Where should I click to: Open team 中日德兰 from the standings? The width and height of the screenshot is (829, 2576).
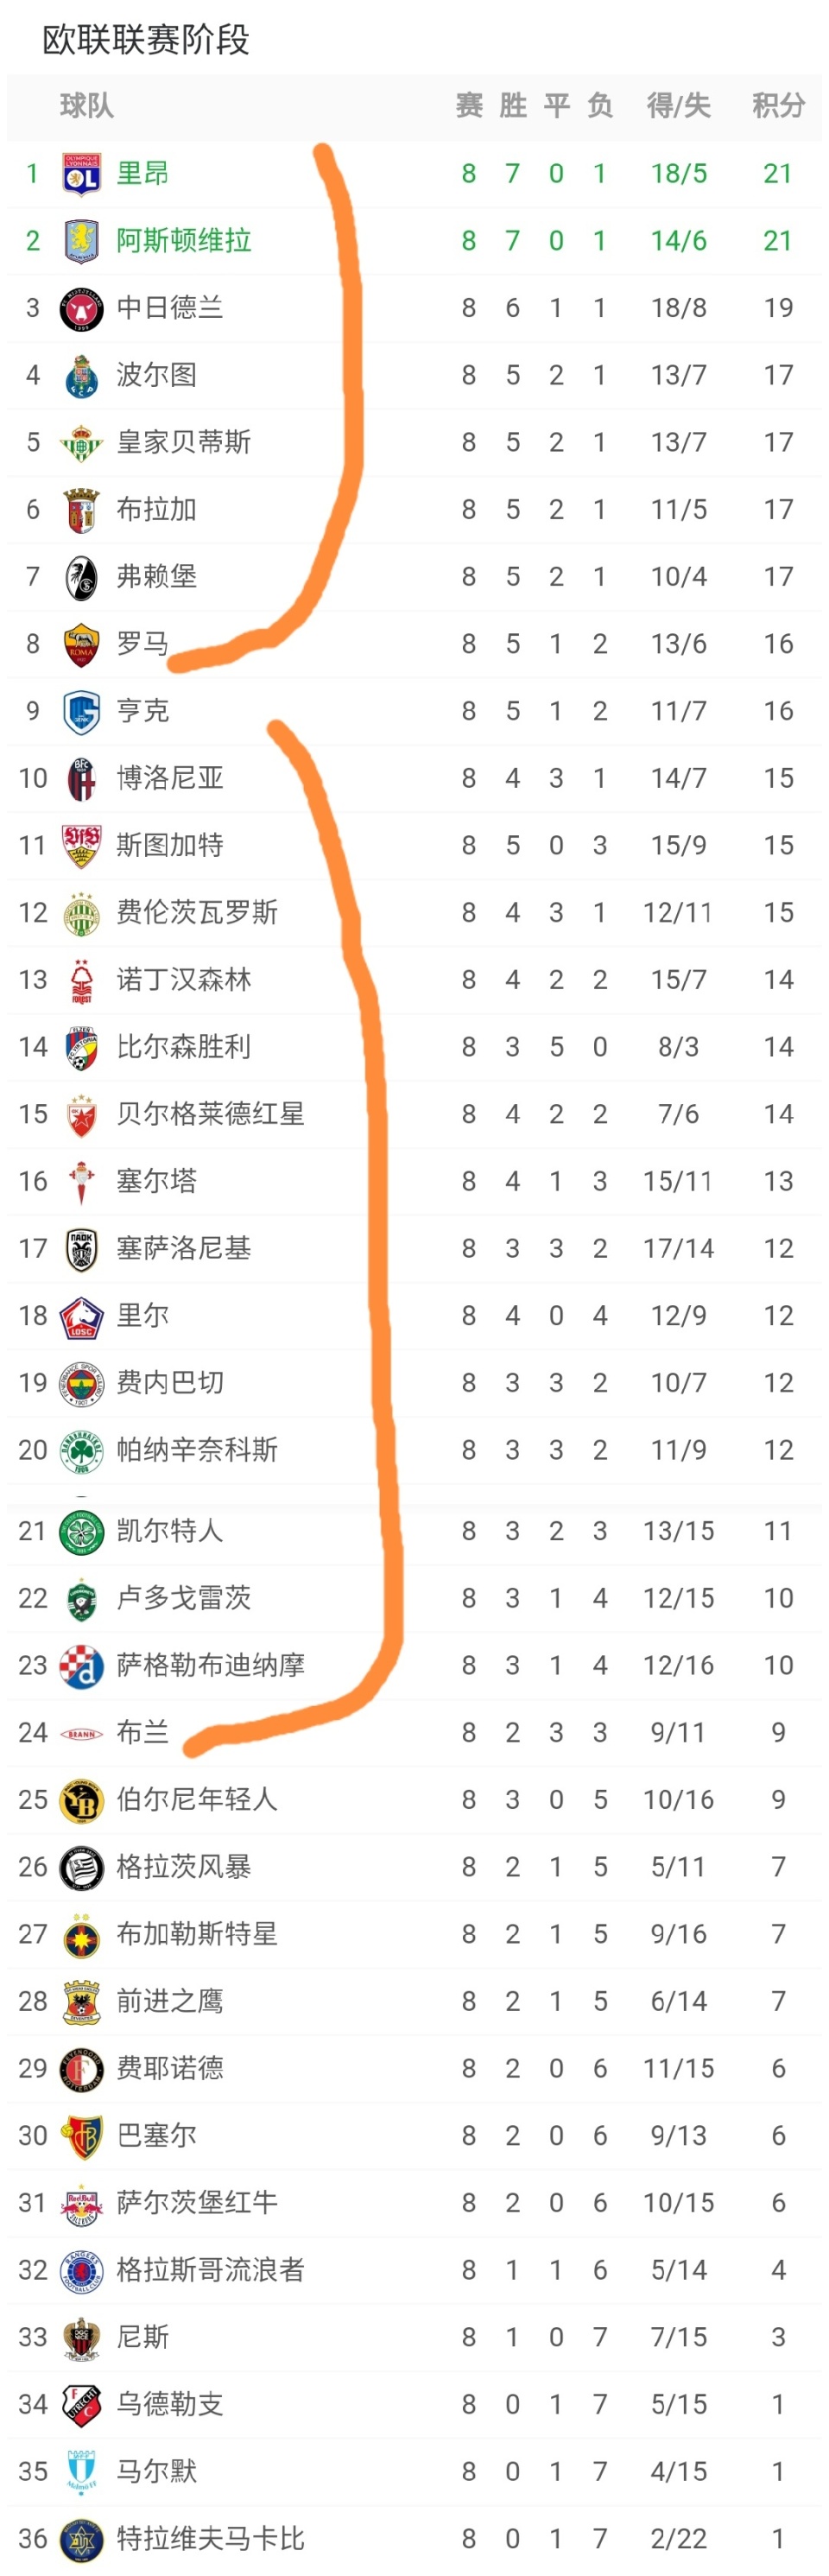coord(169,308)
